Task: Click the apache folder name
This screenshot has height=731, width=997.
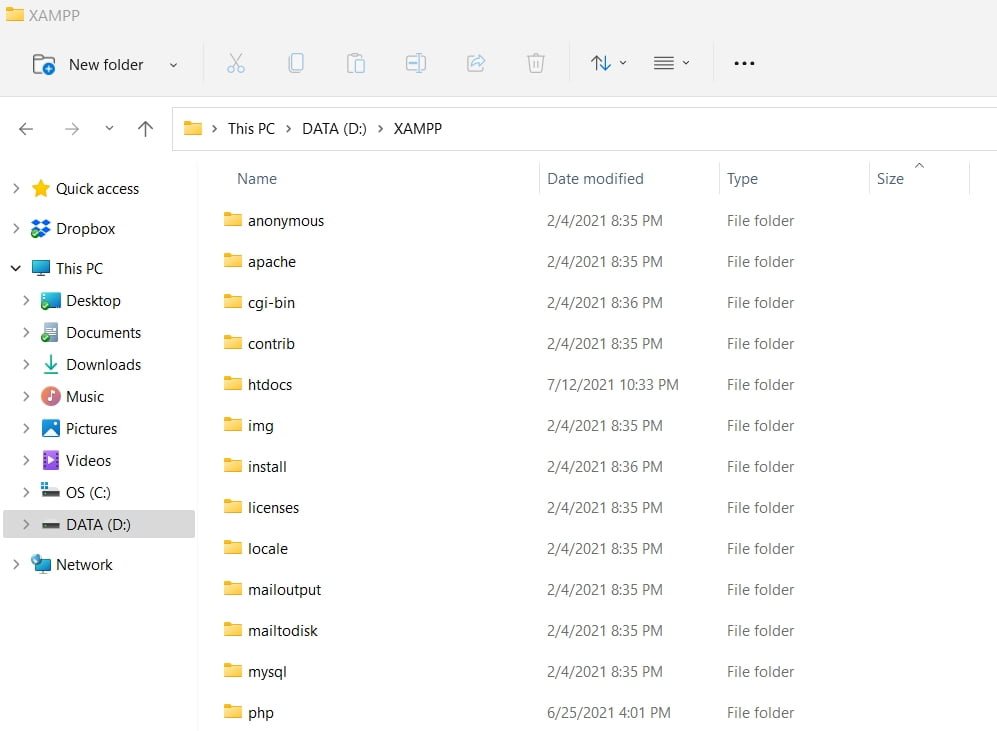Action: [x=272, y=263]
